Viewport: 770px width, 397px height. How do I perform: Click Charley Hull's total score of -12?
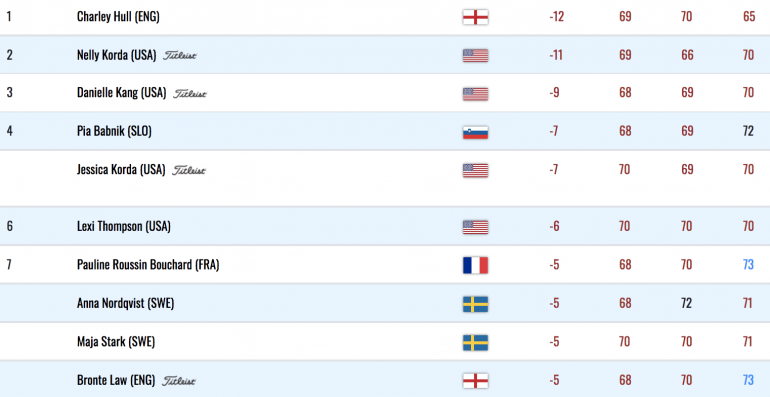[x=557, y=17]
